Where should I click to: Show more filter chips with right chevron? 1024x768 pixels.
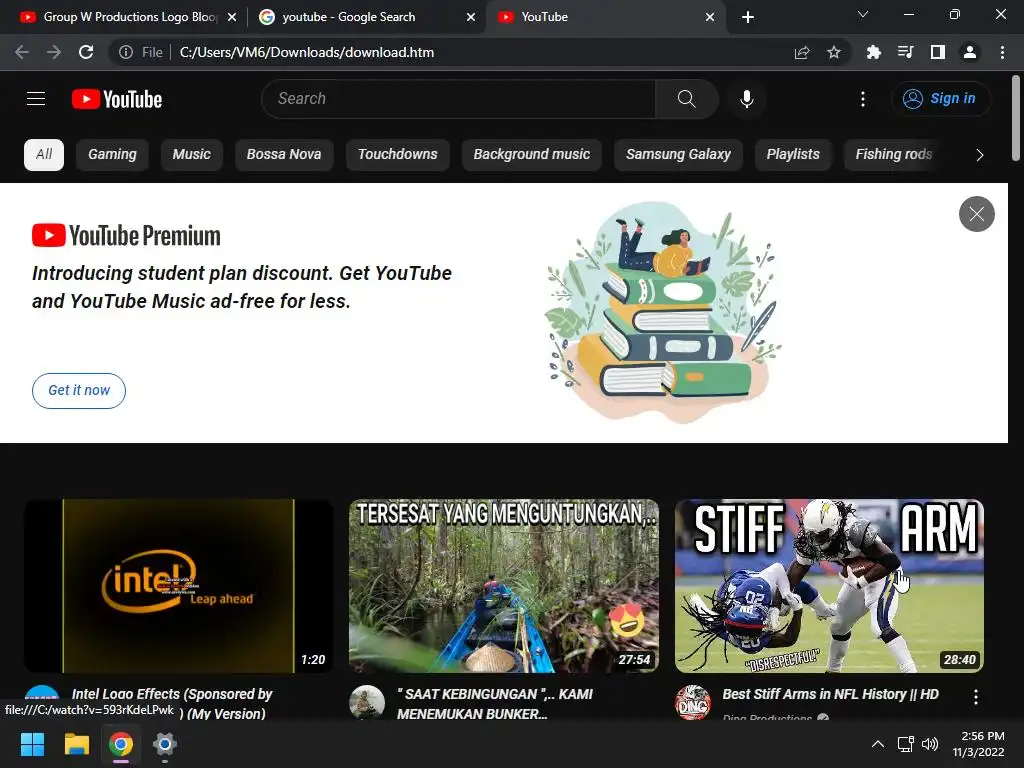(x=979, y=155)
